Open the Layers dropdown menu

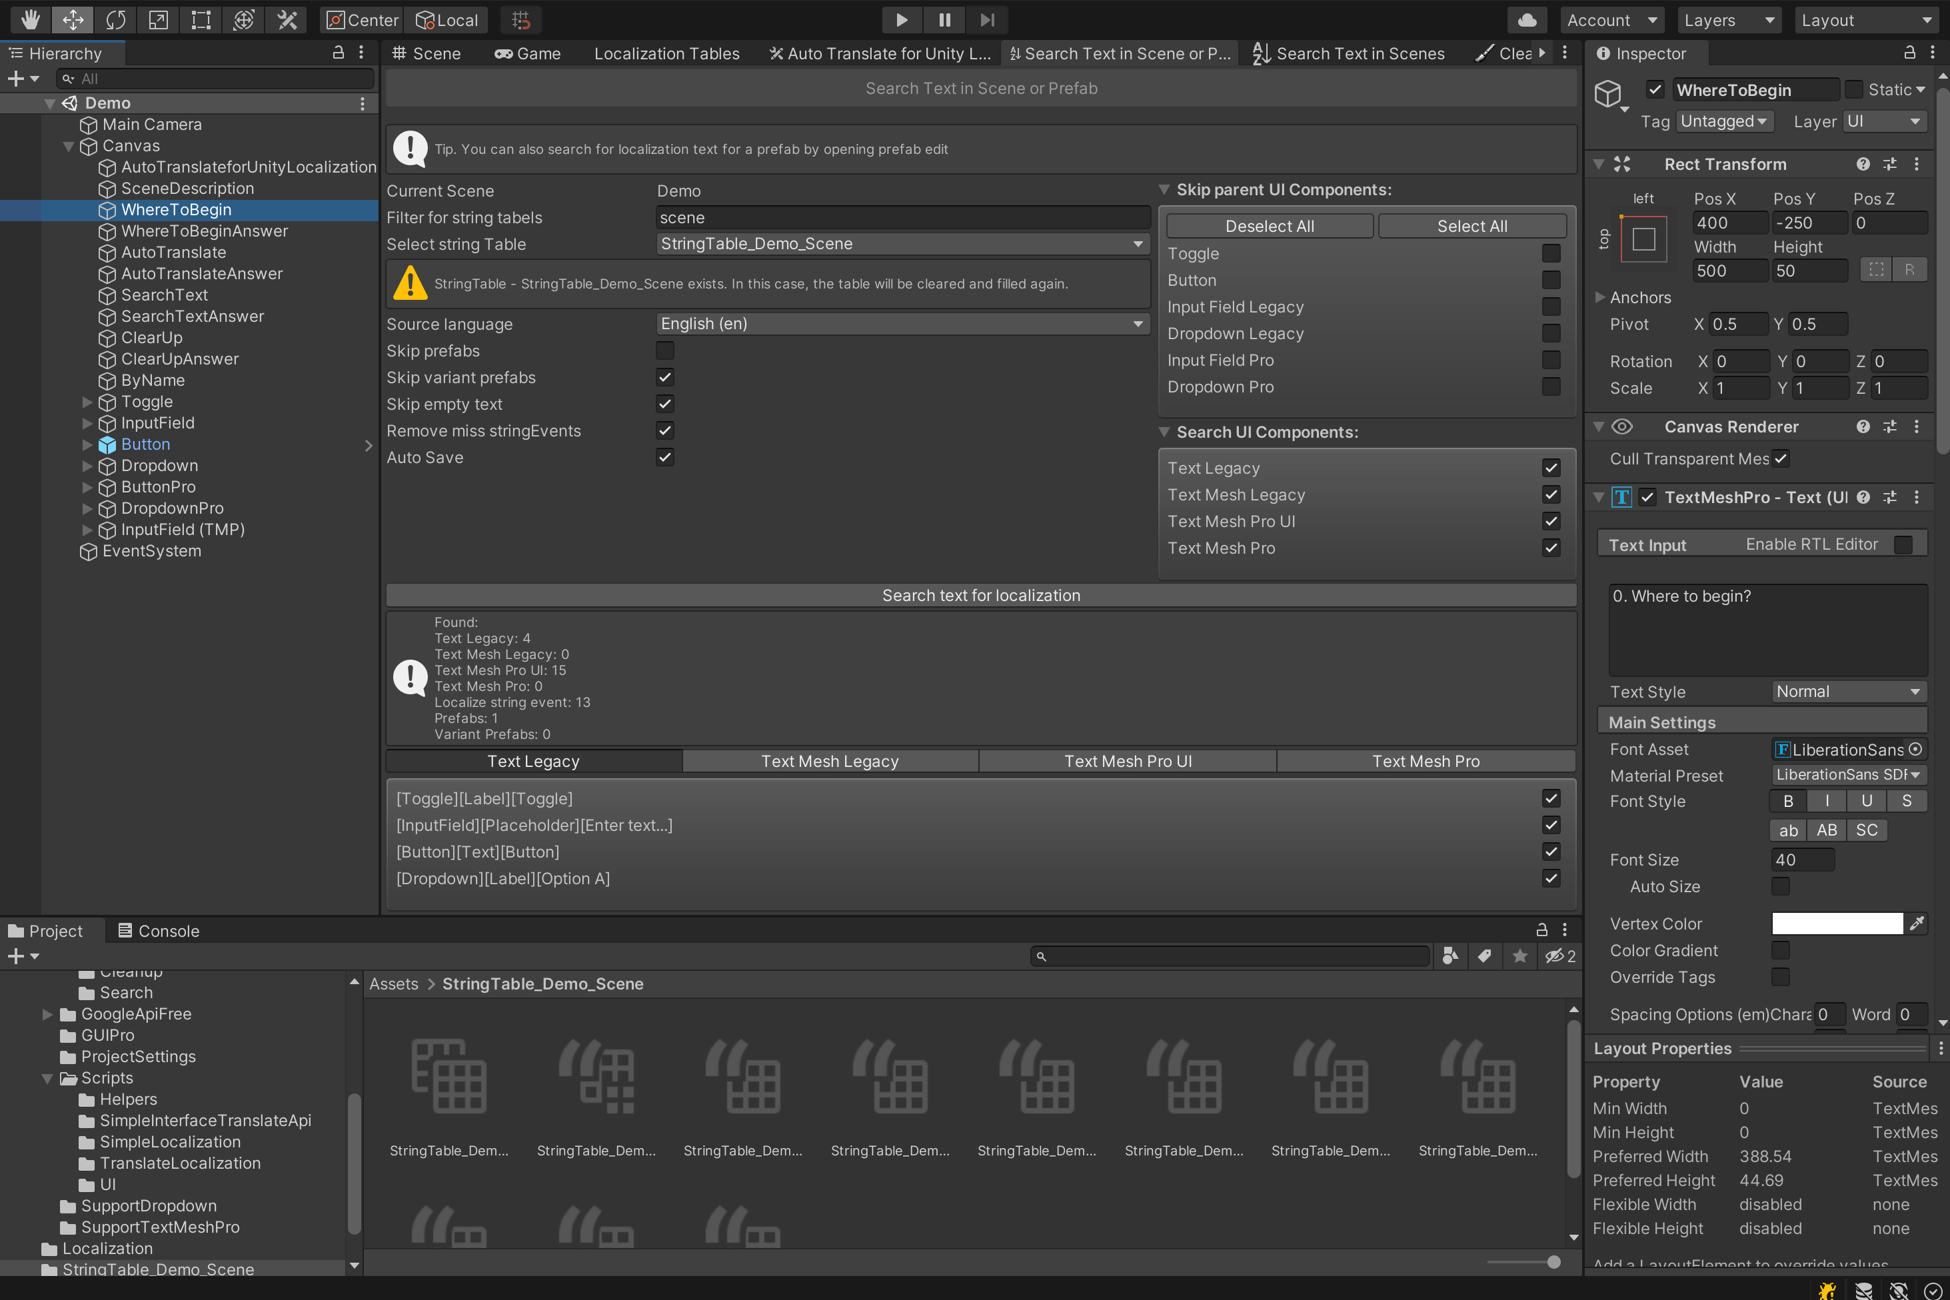point(1727,19)
